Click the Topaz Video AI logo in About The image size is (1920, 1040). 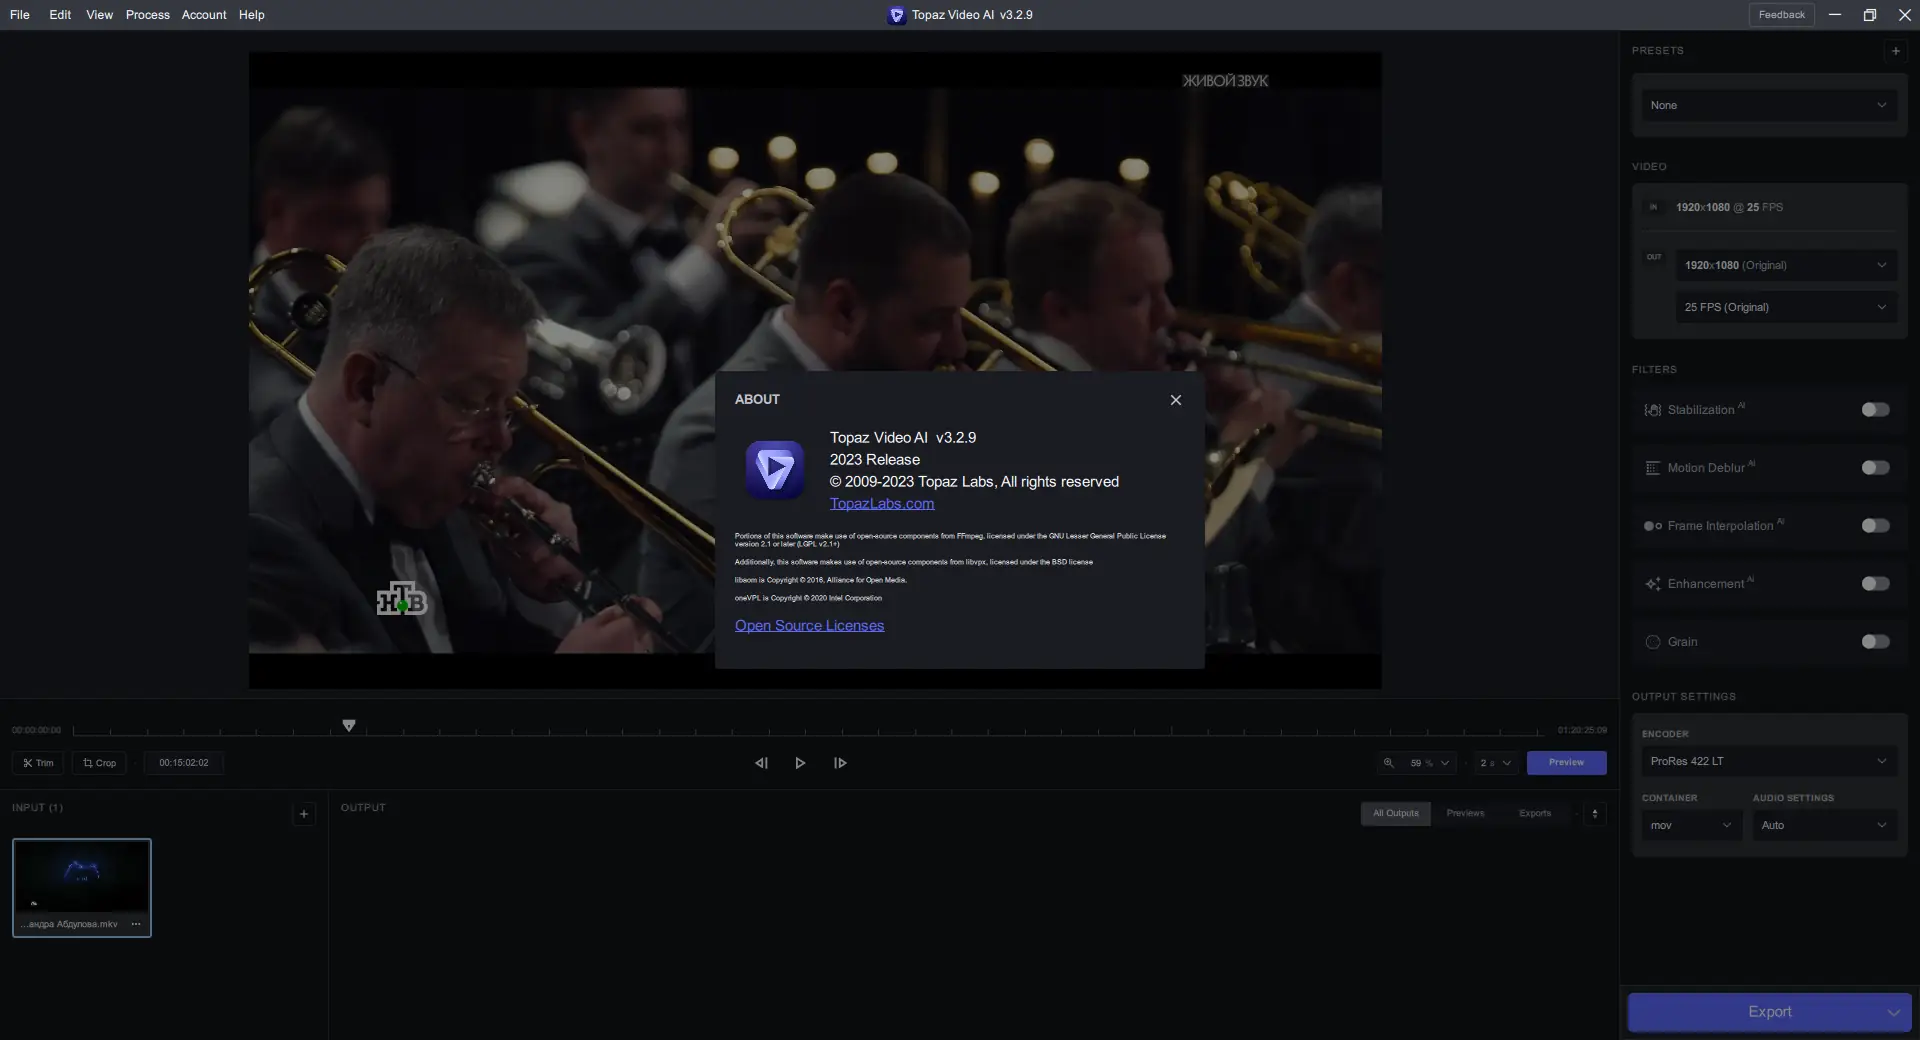tap(775, 469)
